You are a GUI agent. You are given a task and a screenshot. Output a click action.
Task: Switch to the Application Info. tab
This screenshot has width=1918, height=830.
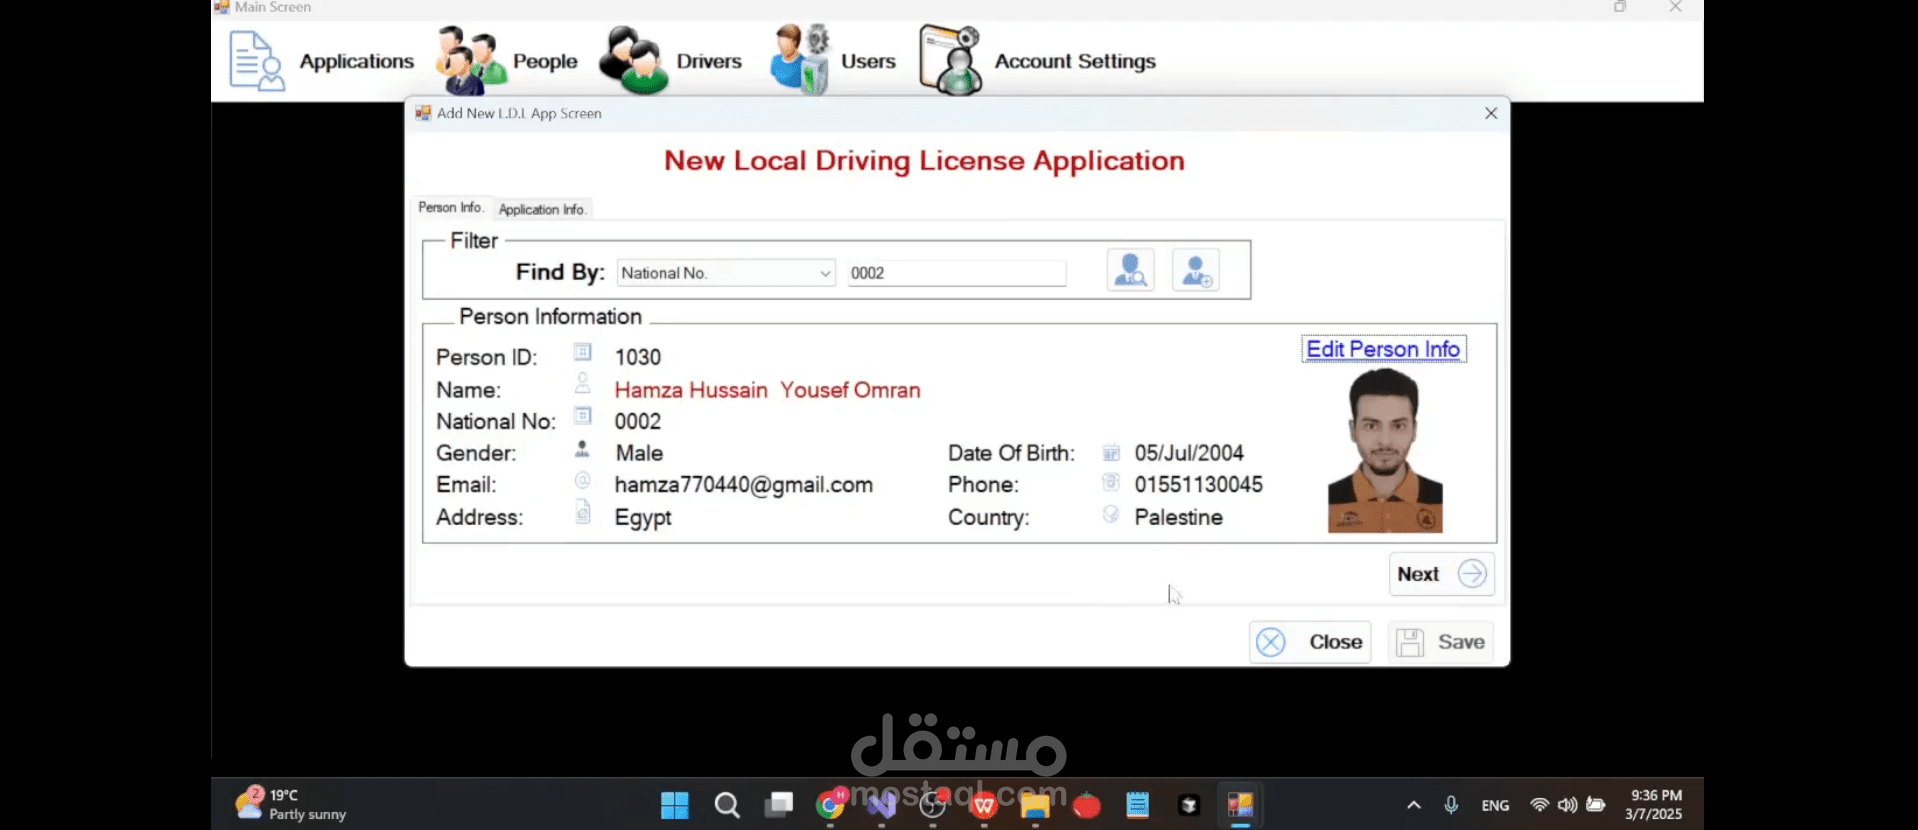pos(542,209)
